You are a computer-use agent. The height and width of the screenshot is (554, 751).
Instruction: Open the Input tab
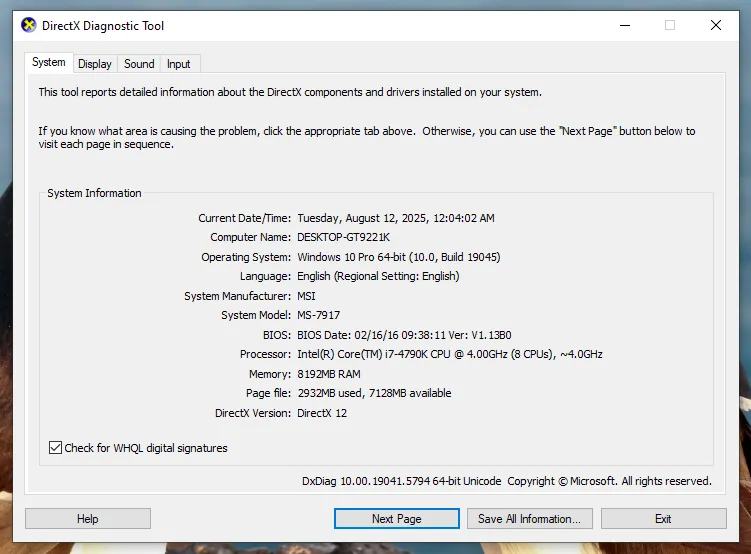click(179, 64)
